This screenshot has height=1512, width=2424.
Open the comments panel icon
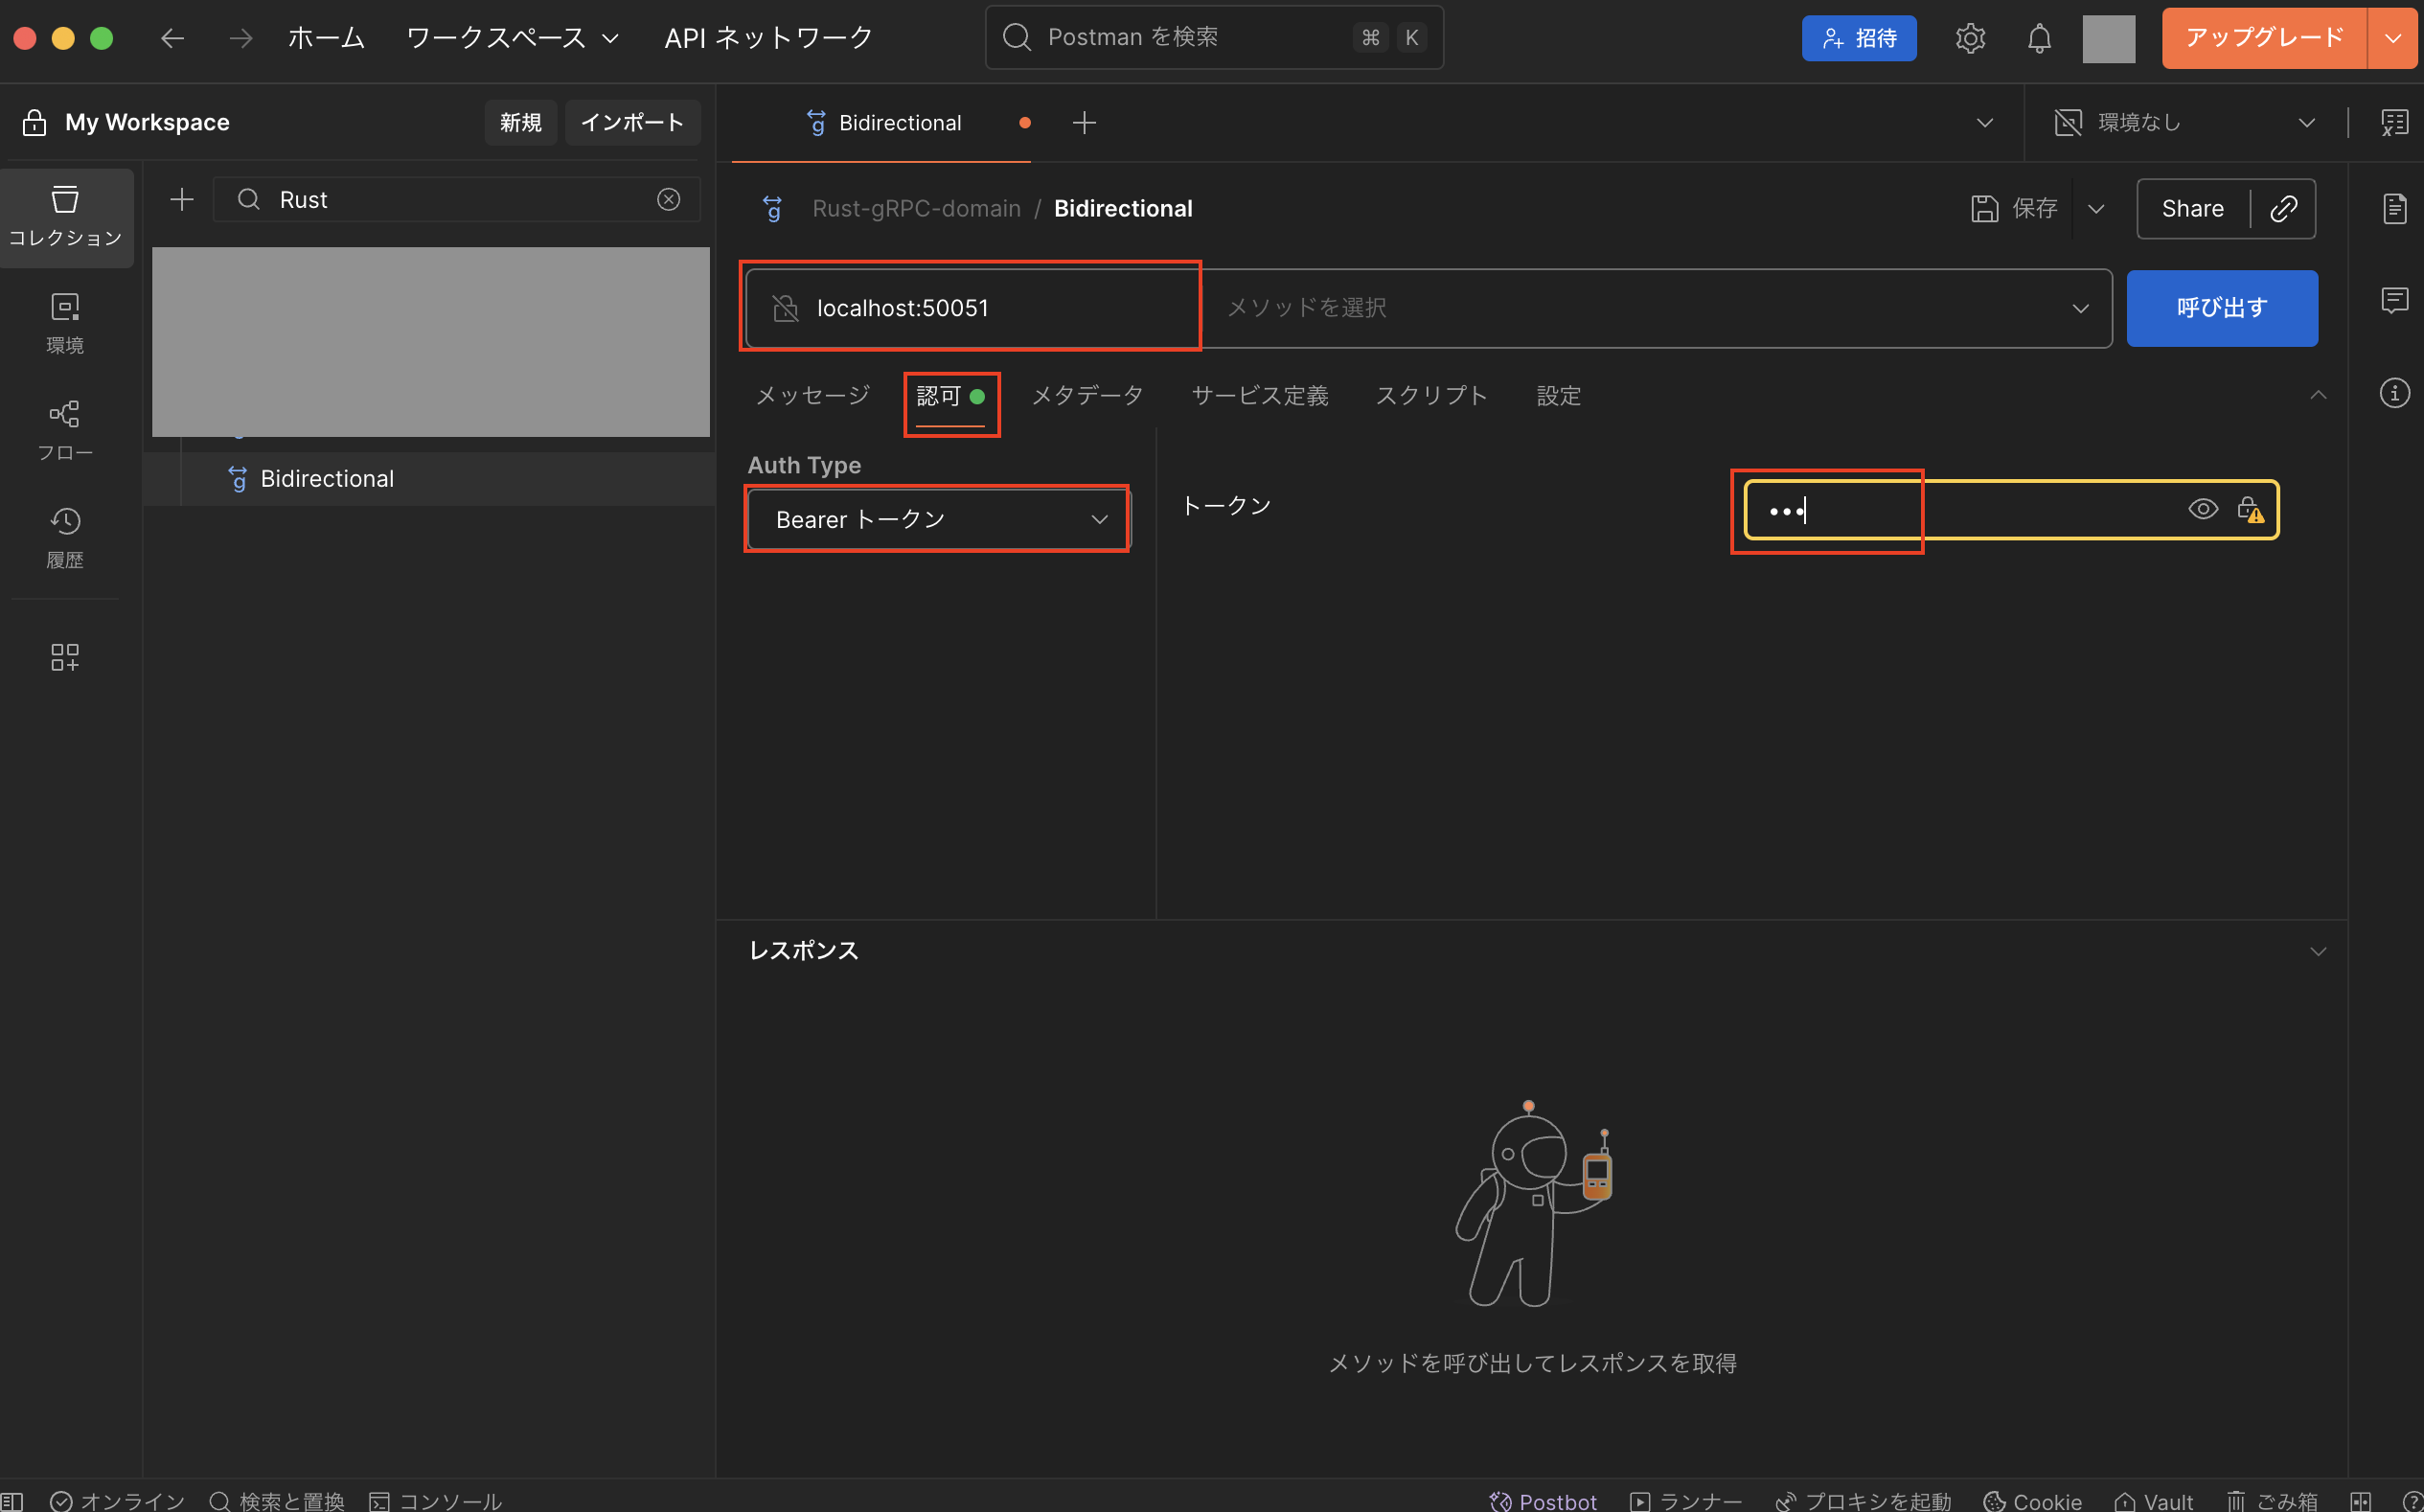point(2394,300)
